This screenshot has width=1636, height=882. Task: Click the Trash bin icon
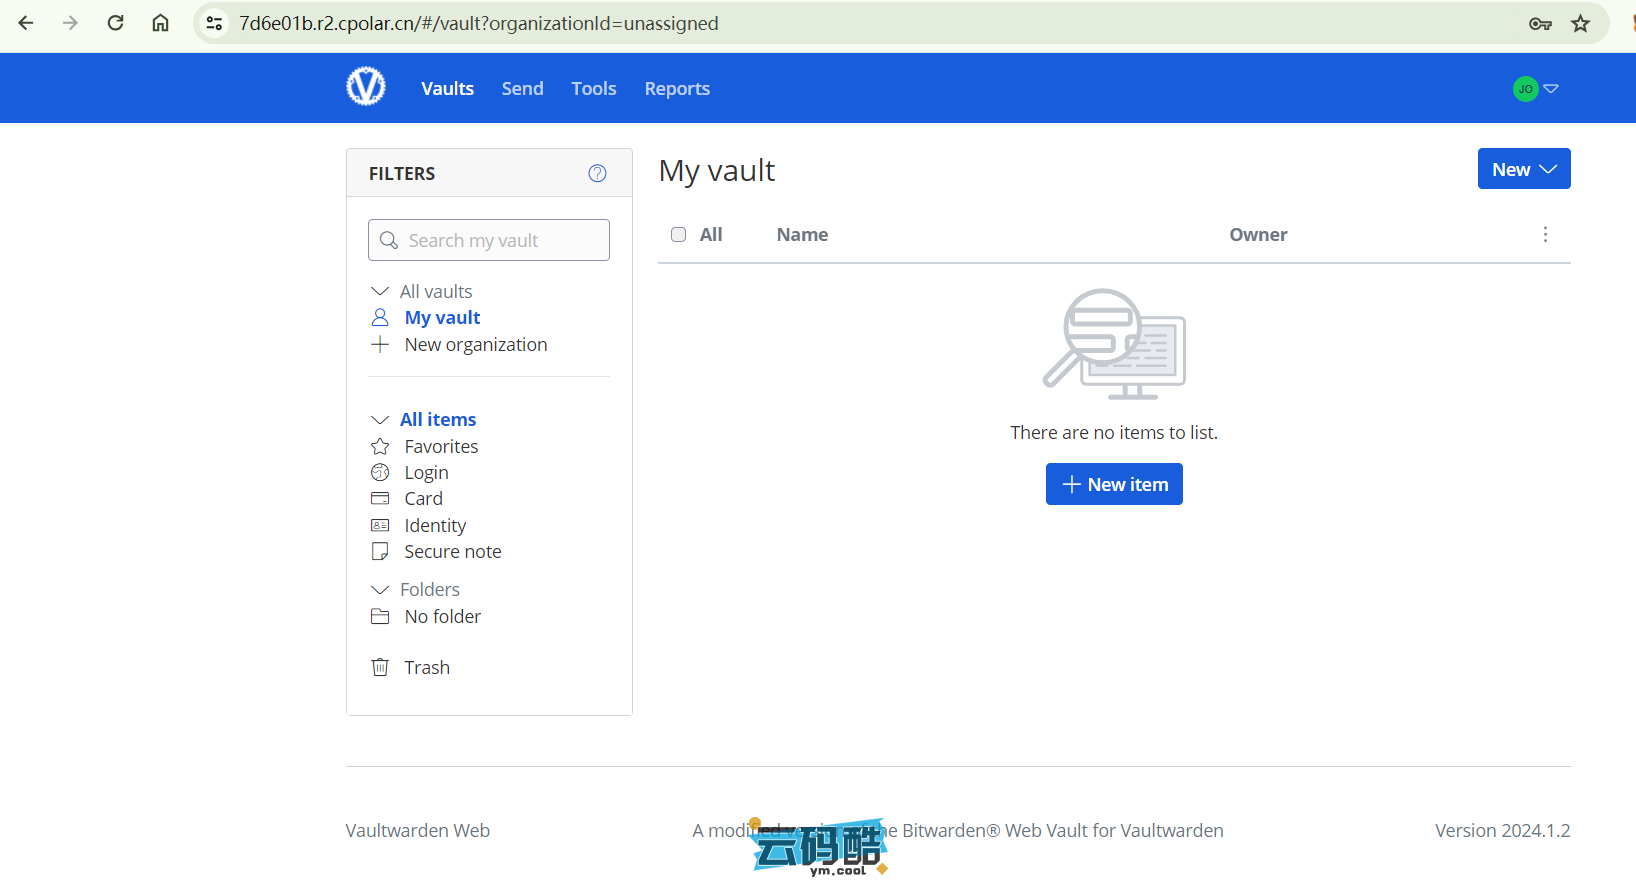[380, 667]
